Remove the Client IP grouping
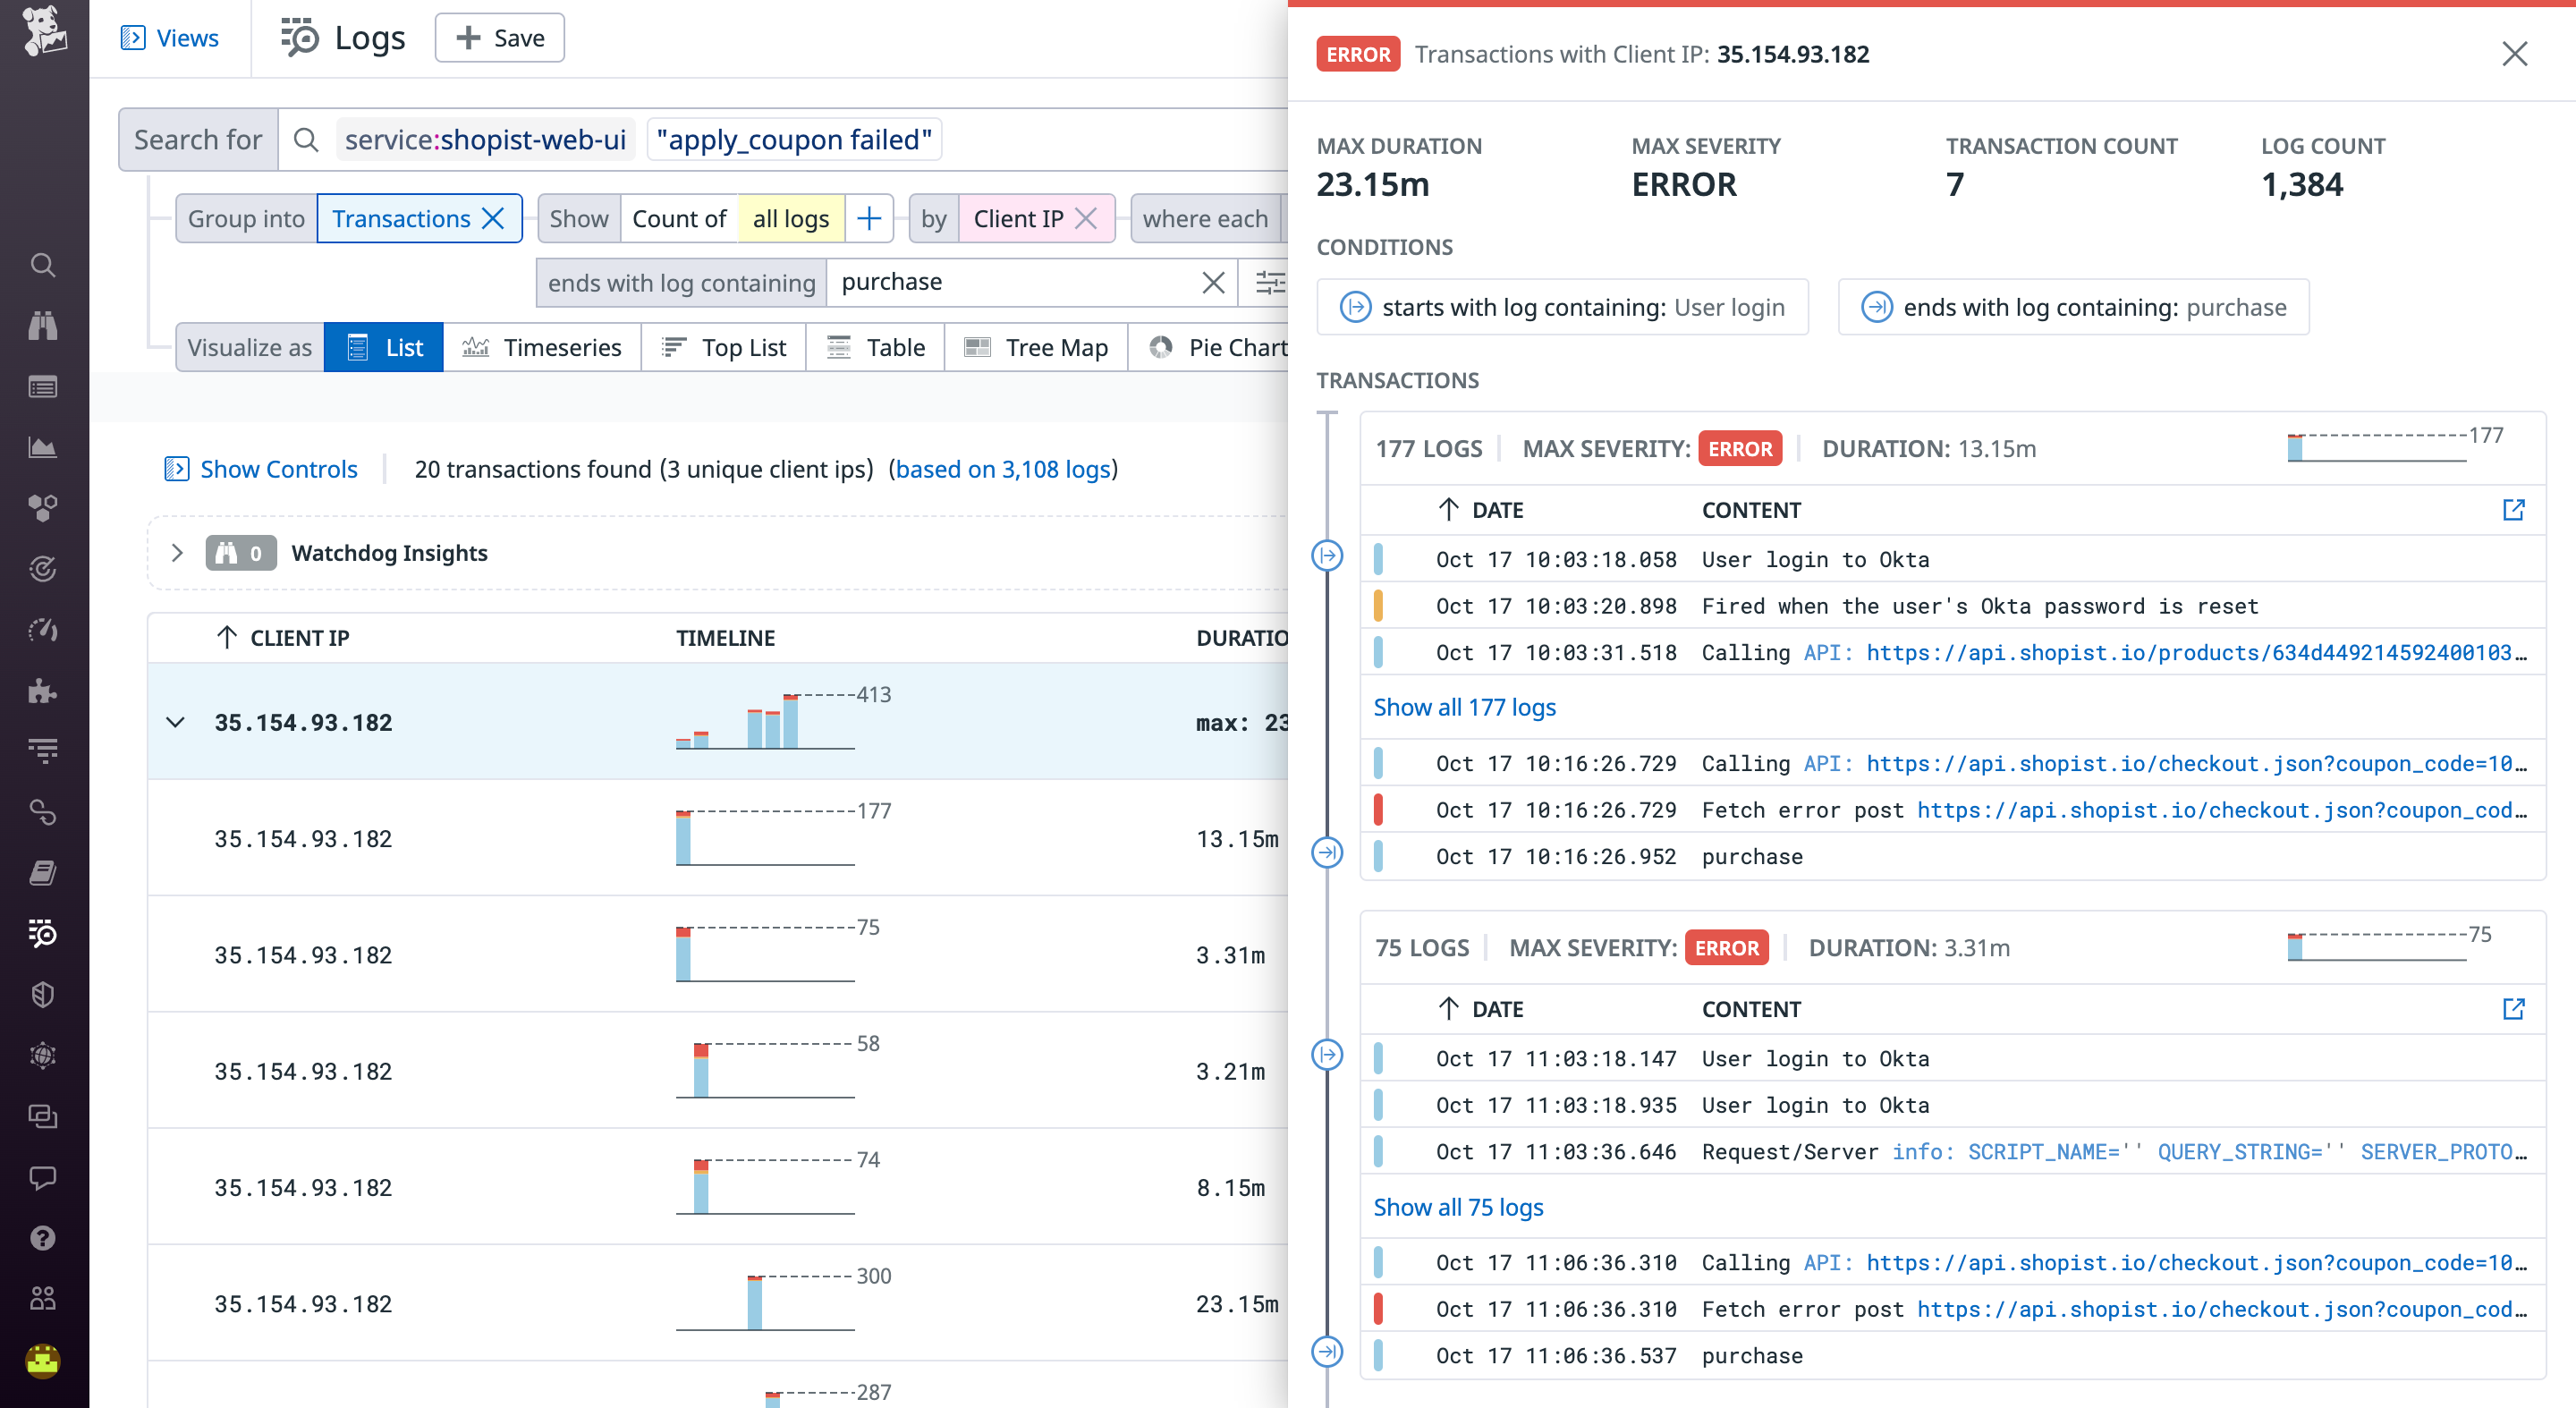The height and width of the screenshot is (1408, 2576). [1086, 218]
